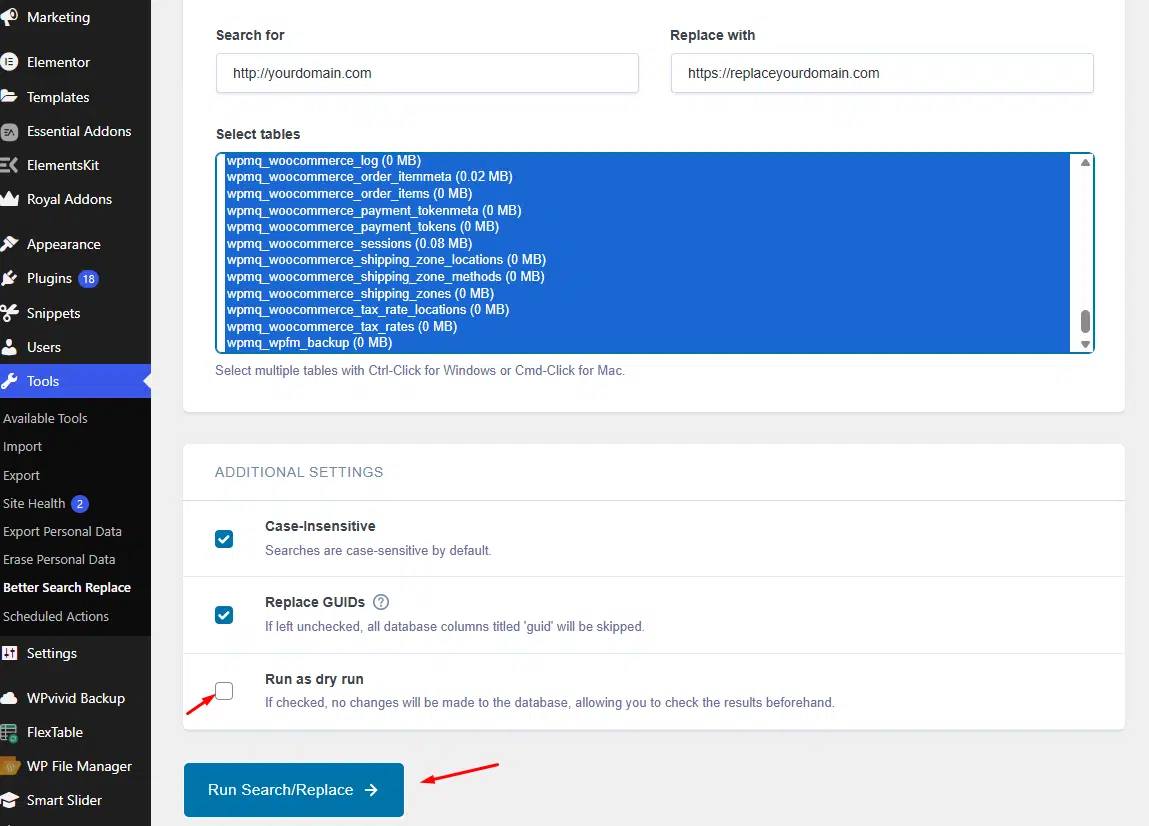Click the tables list scroll up arrow
Image resolution: width=1149 pixels, height=826 pixels.
point(1085,163)
